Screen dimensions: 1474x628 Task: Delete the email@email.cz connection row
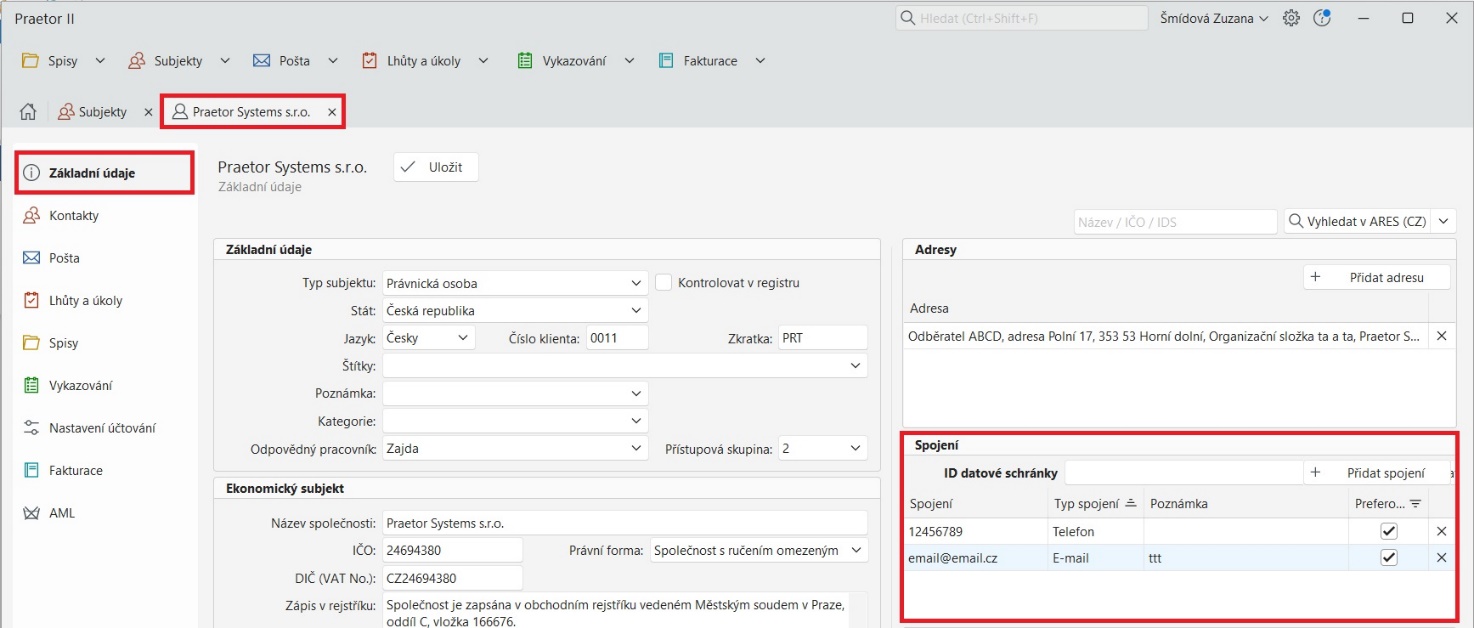pos(1441,558)
